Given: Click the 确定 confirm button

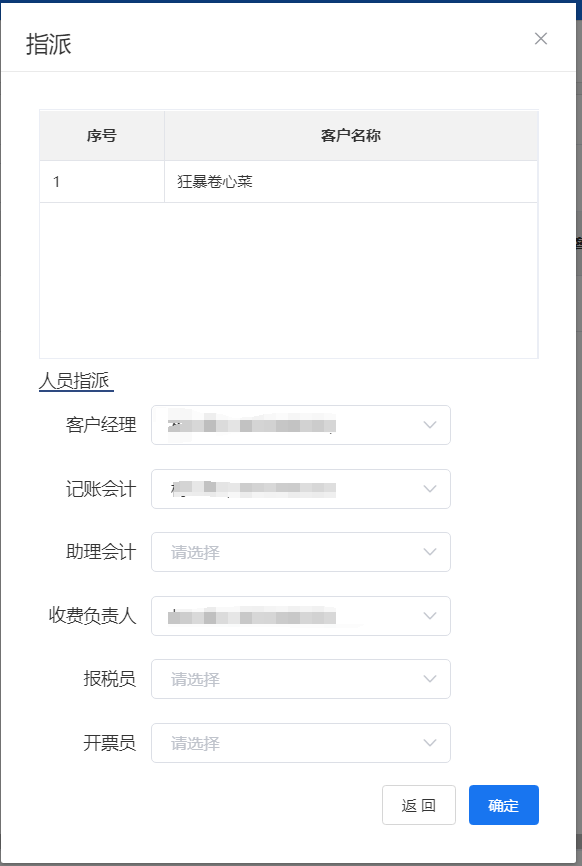Looking at the screenshot, I should click(x=504, y=805).
